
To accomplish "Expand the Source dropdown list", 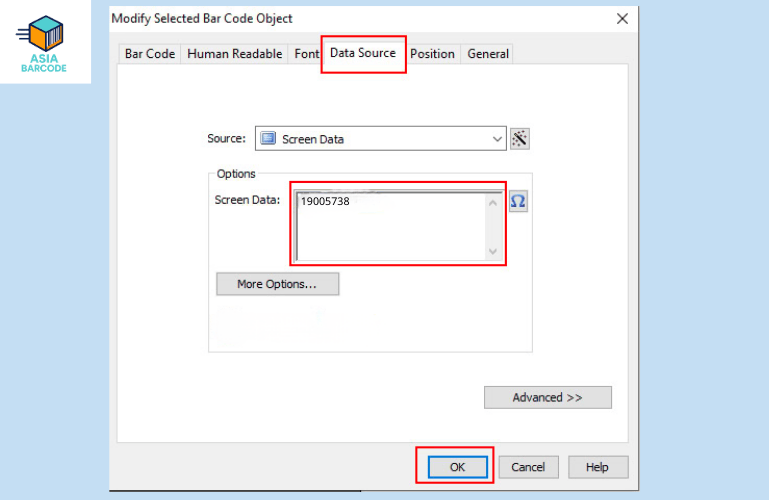I will point(497,139).
